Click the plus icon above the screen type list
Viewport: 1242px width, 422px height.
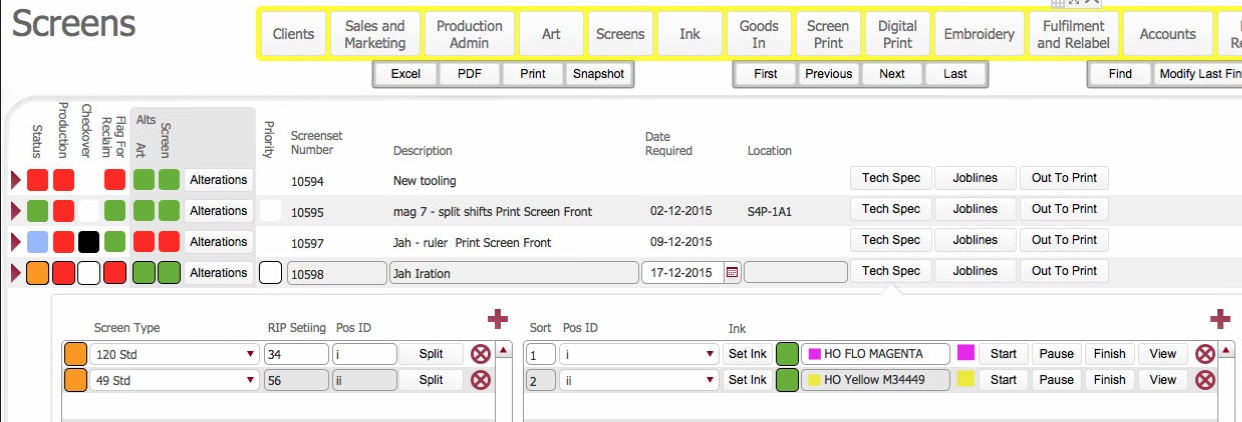click(498, 319)
